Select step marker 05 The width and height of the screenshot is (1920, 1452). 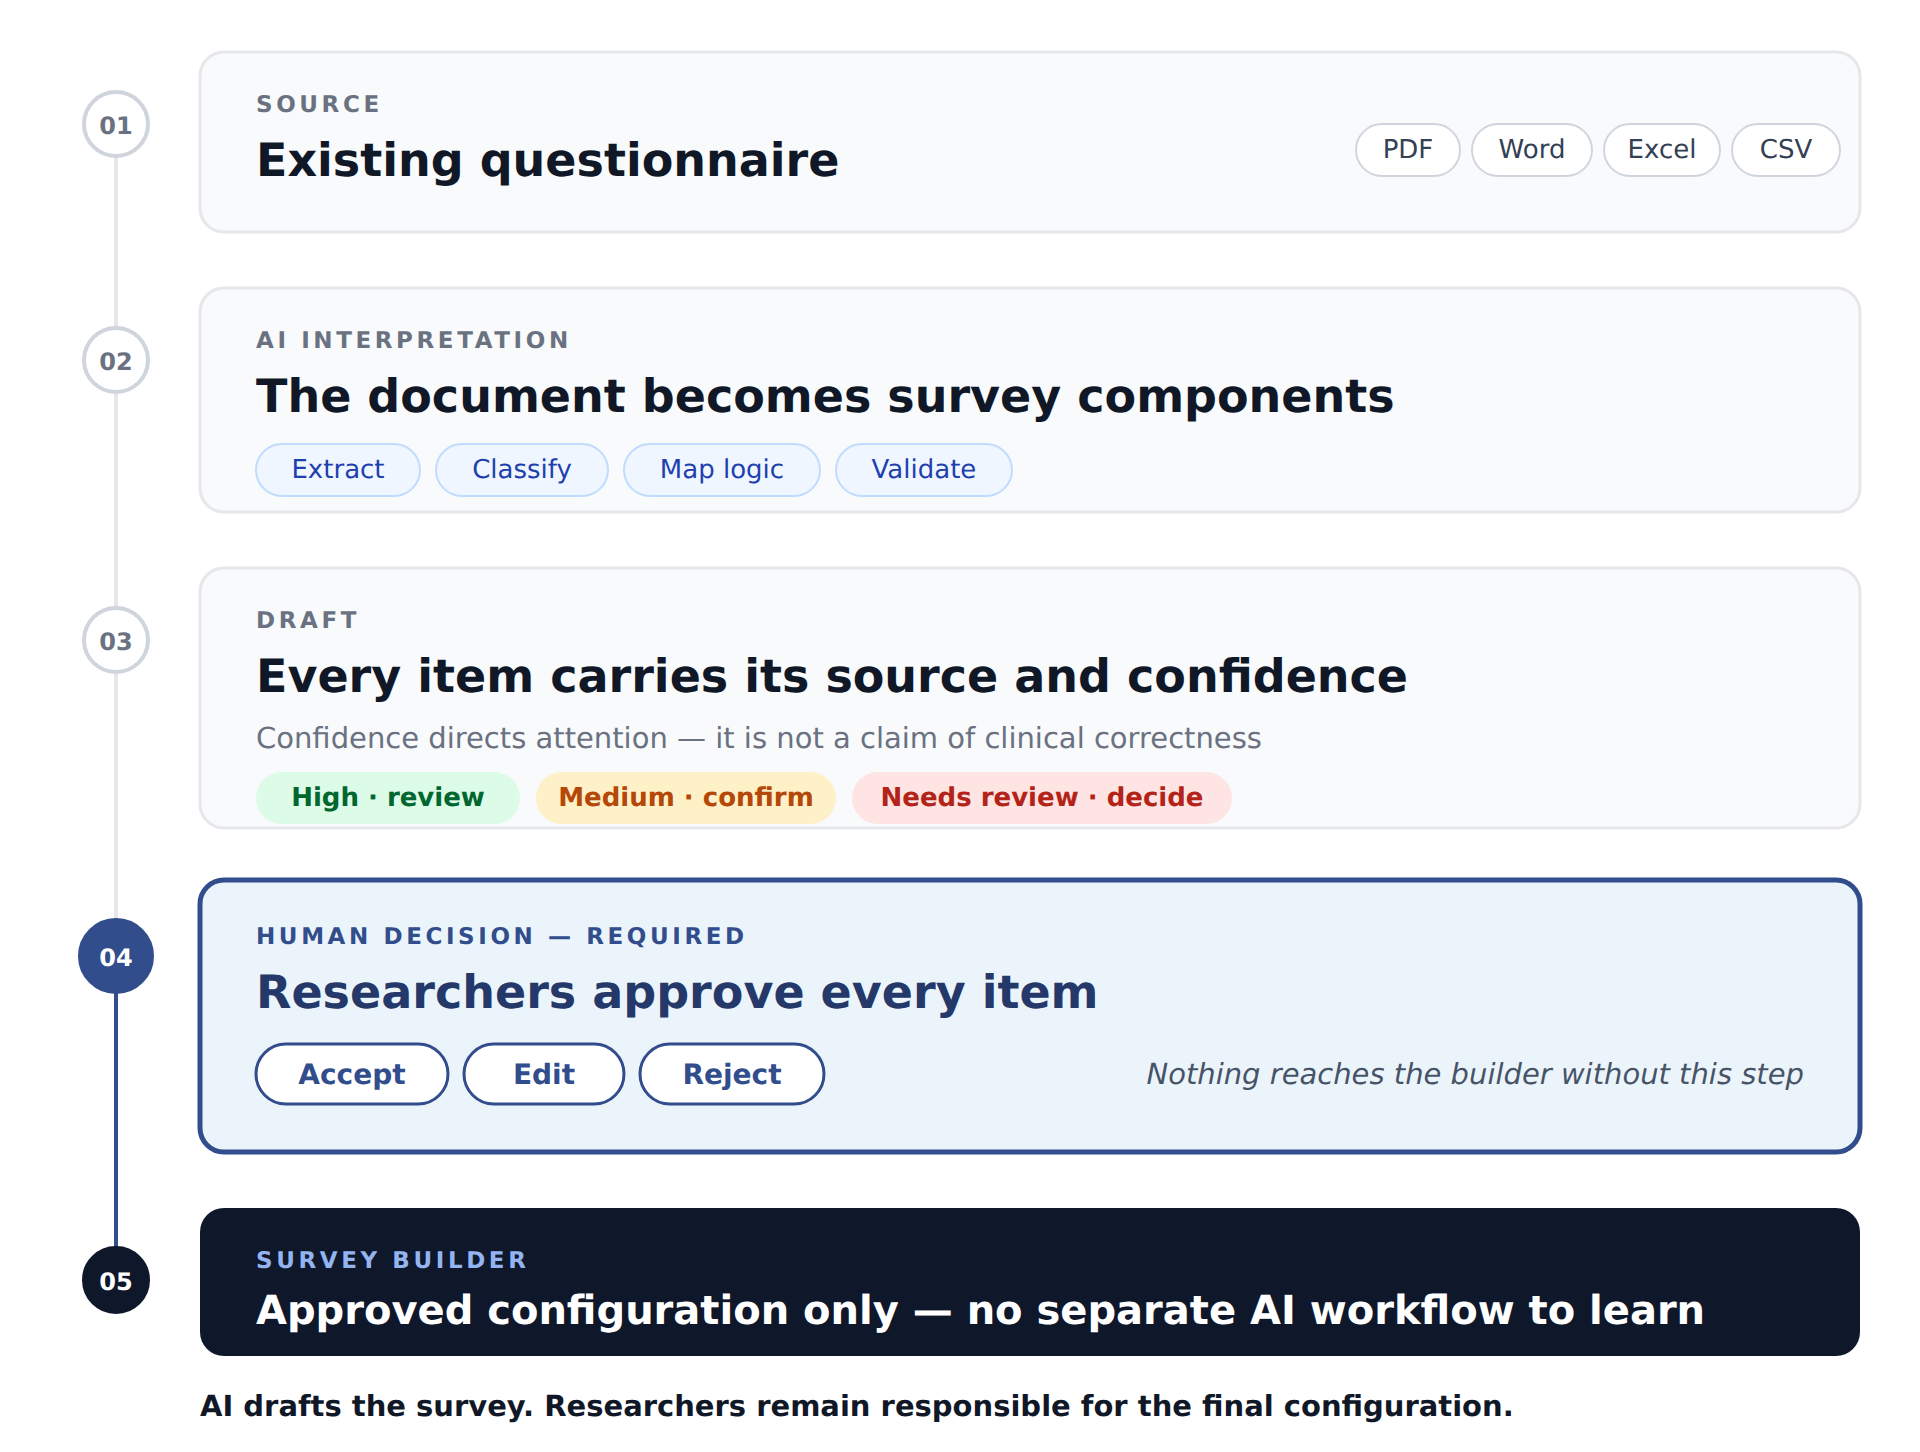click(116, 1281)
